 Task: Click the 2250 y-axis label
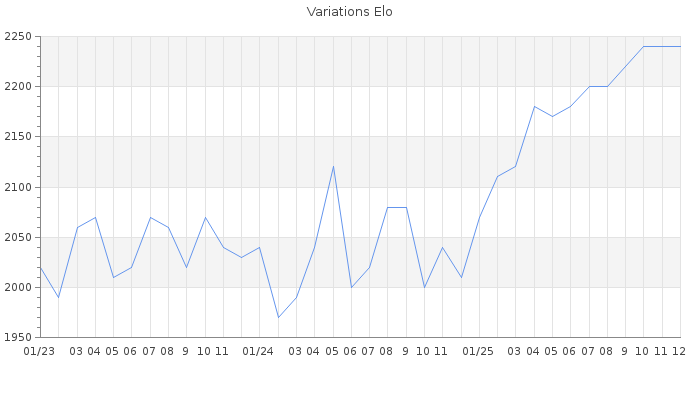(x=17, y=37)
